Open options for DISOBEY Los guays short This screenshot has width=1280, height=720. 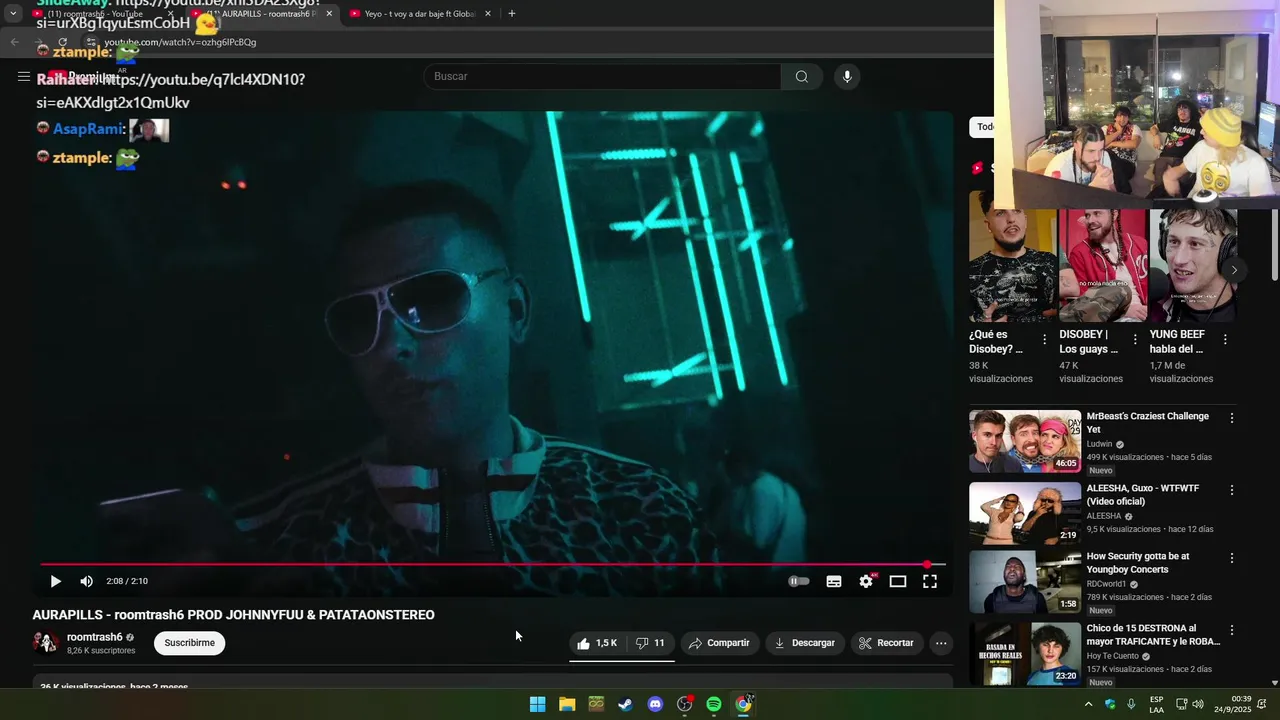click(1135, 339)
